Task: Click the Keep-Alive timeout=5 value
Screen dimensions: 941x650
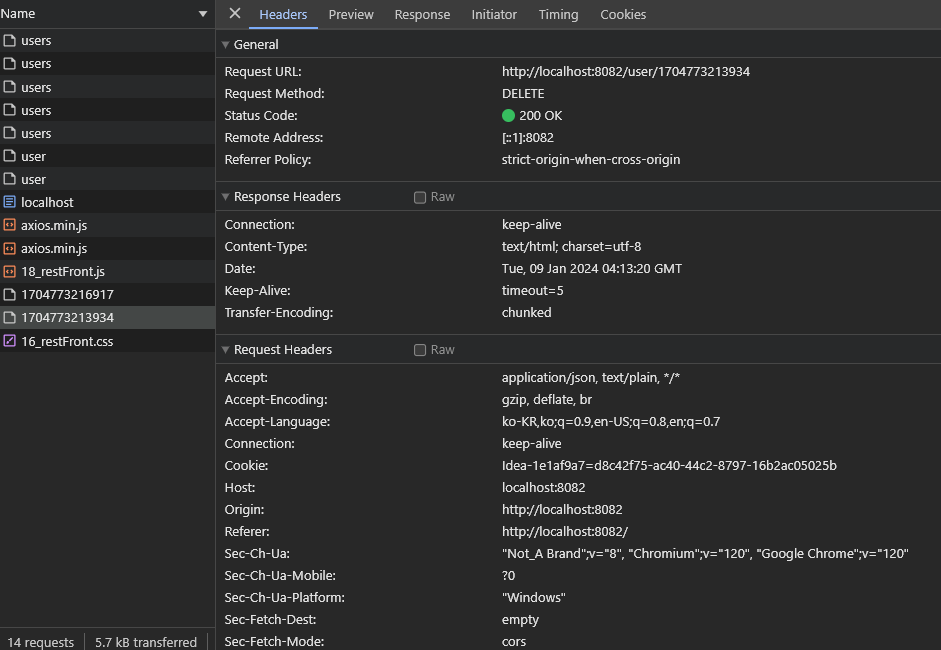Action: pyautogui.click(x=532, y=290)
